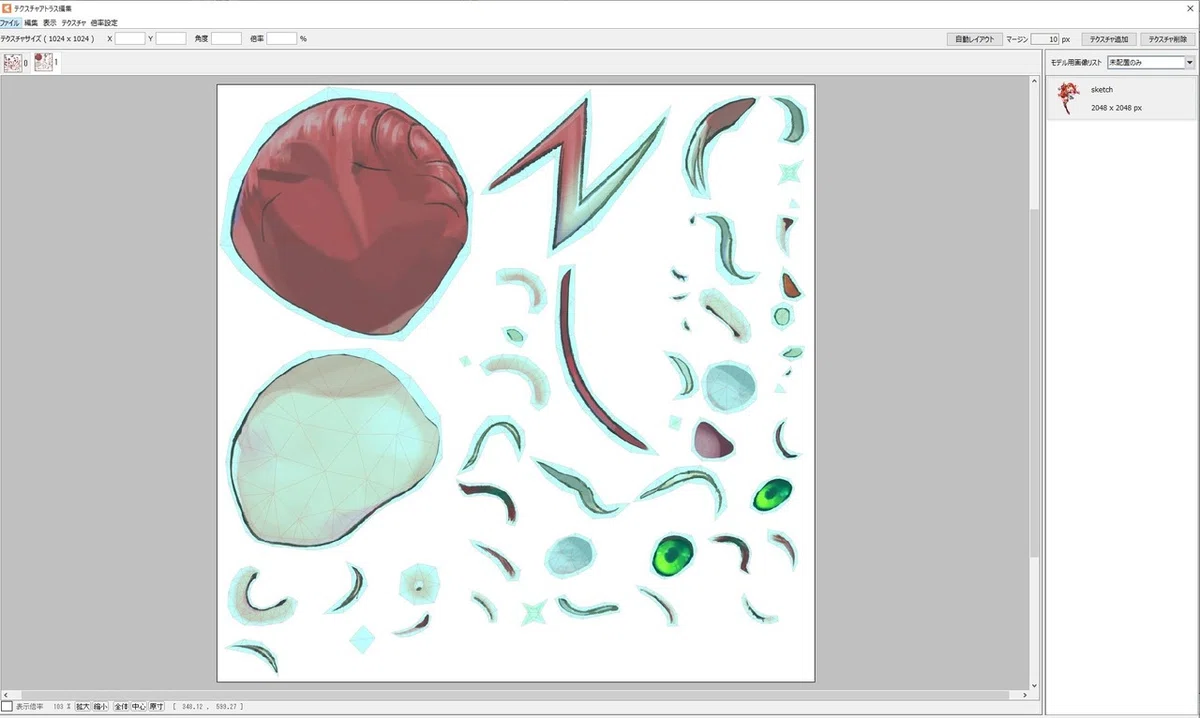Click the テクスチャ削除 button
Viewport: 1200px width, 718px height.
click(1168, 39)
